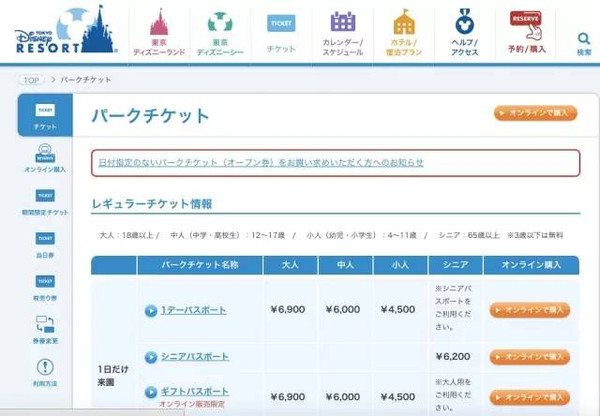Open the 東京ディズニーシー green globe icon

(x=220, y=22)
